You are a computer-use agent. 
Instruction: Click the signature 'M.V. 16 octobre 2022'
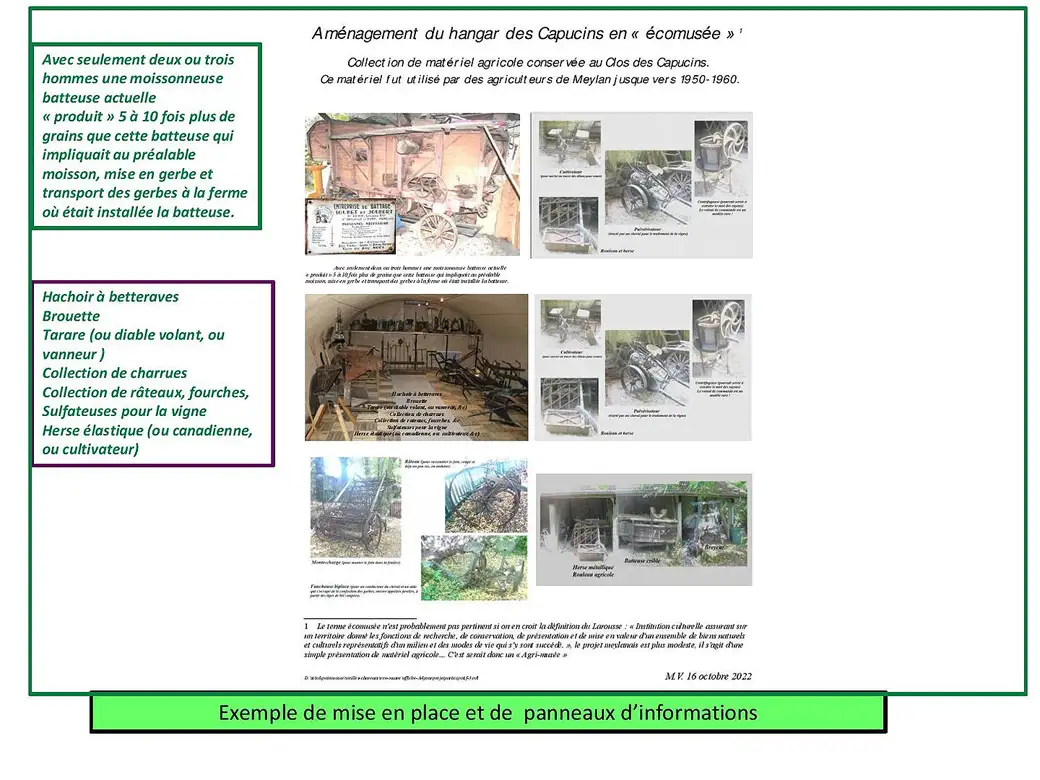click(708, 676)
